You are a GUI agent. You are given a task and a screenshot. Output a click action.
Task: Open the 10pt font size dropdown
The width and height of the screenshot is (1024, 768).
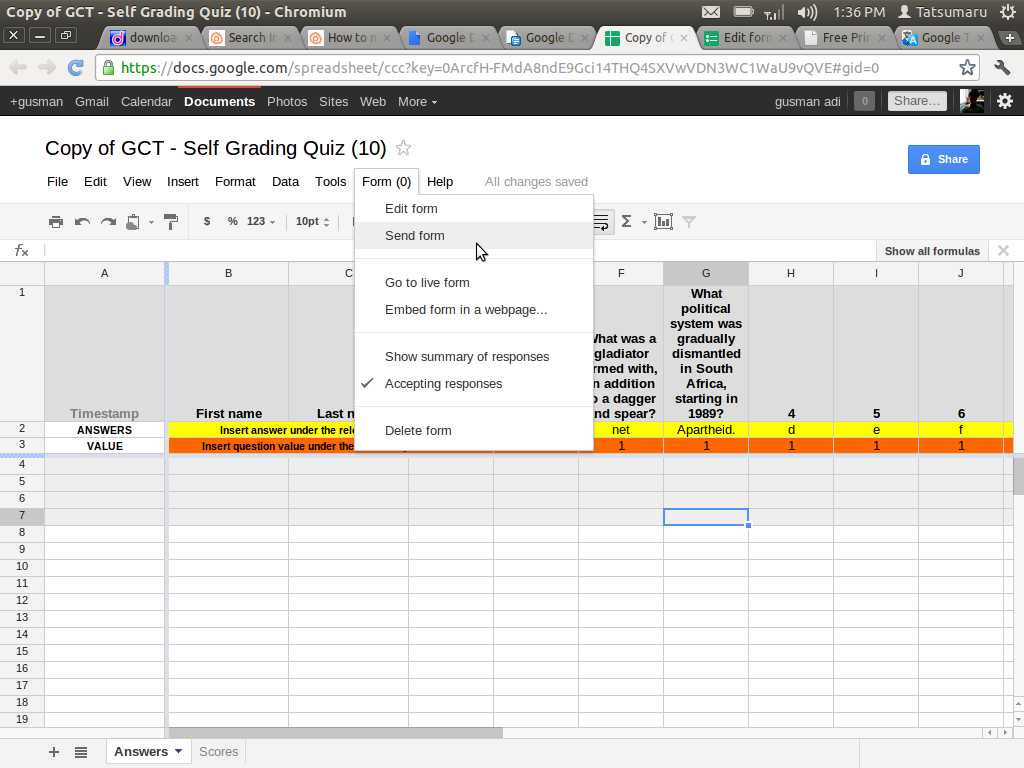point(312,221)
